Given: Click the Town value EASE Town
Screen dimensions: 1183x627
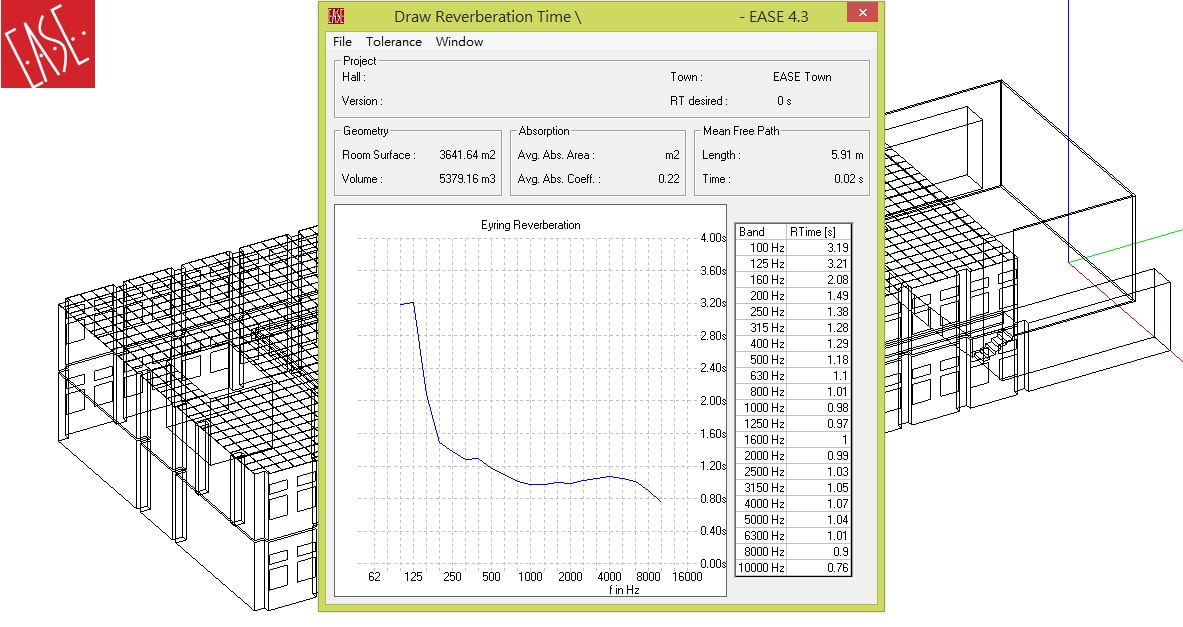Looking at the screenshot, I should 802,77.
